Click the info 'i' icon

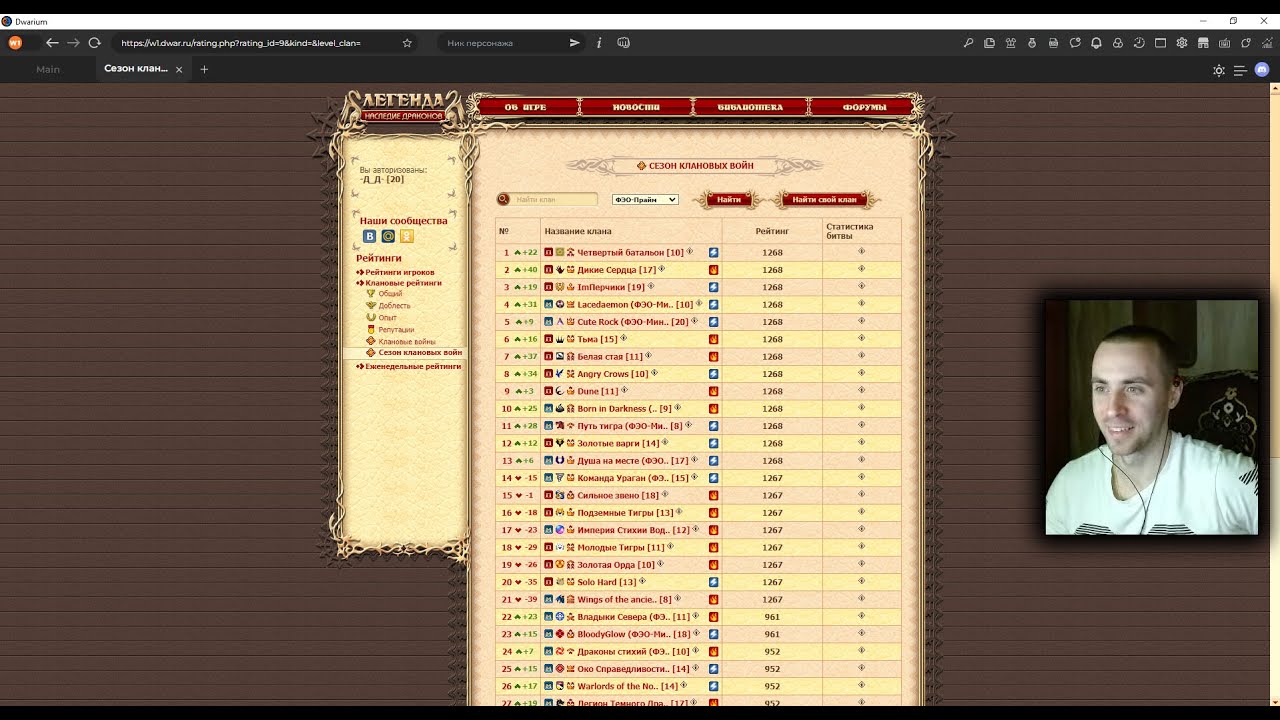pyautogui.click(x=599, y=43)
